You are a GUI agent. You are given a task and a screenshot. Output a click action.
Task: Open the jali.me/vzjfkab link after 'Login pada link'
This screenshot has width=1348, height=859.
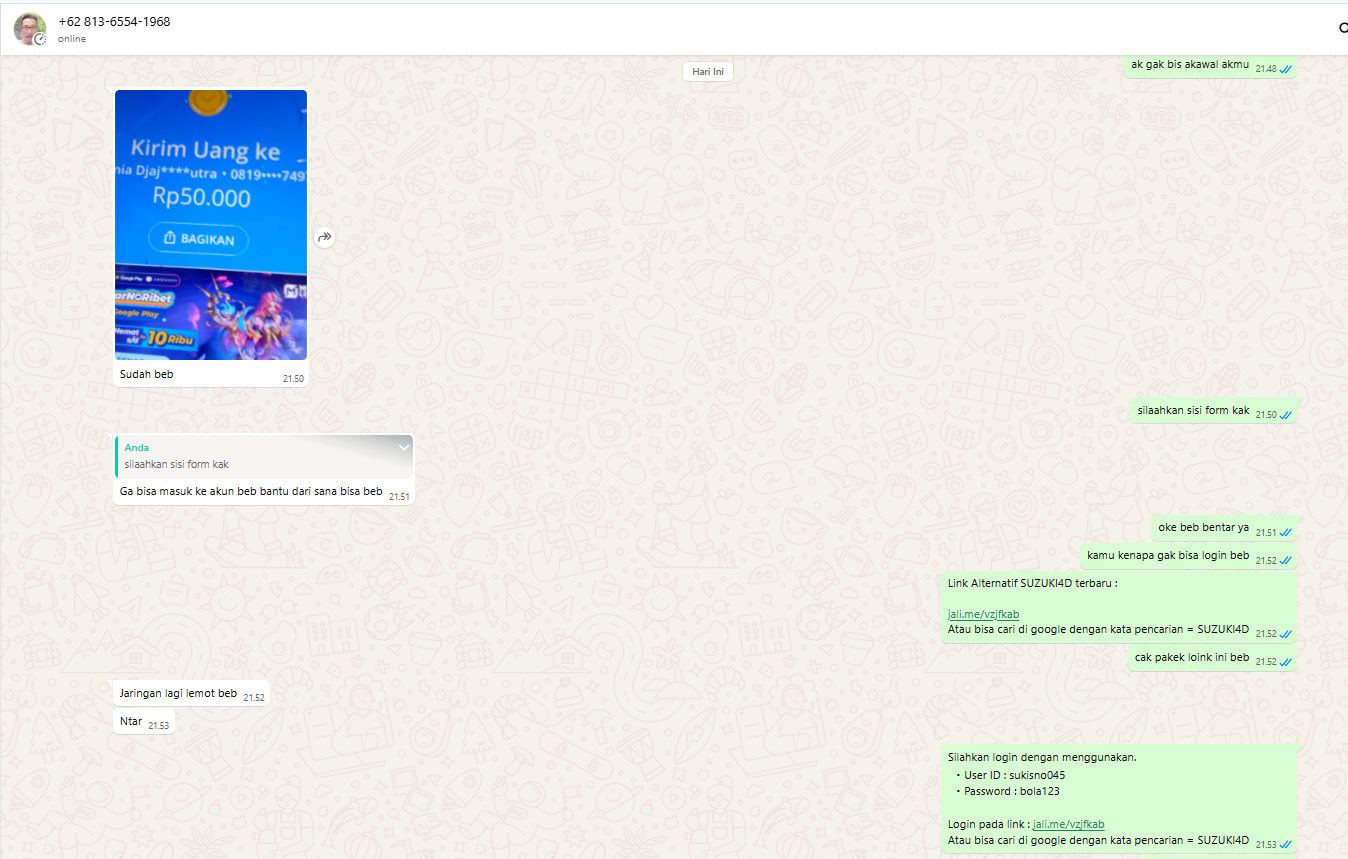point(1069,824)
